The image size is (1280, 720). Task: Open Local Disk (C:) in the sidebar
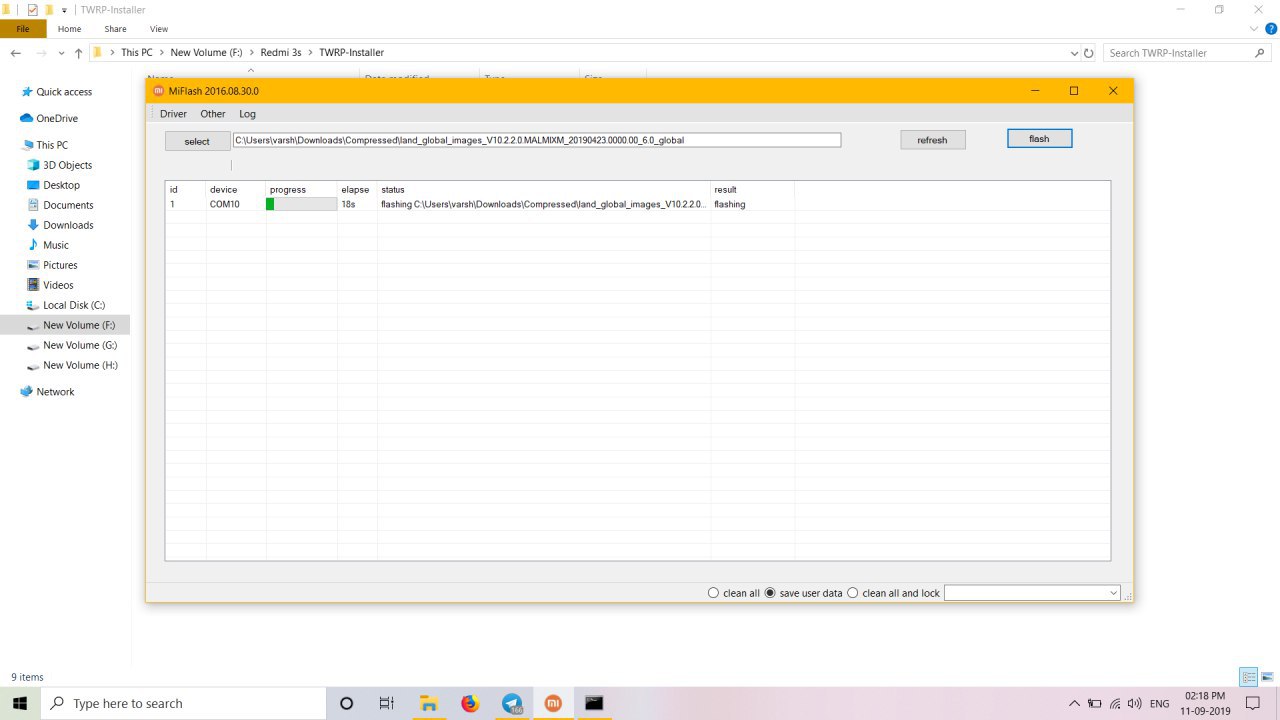[74, 305]
